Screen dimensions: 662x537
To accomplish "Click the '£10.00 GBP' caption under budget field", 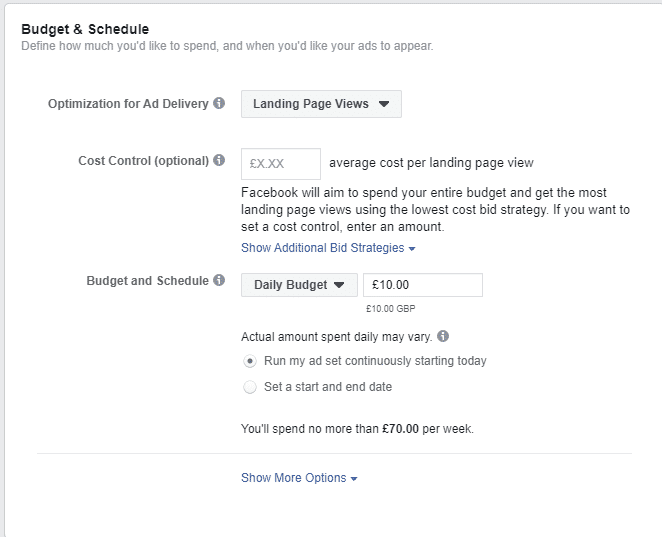I will 391,309.
